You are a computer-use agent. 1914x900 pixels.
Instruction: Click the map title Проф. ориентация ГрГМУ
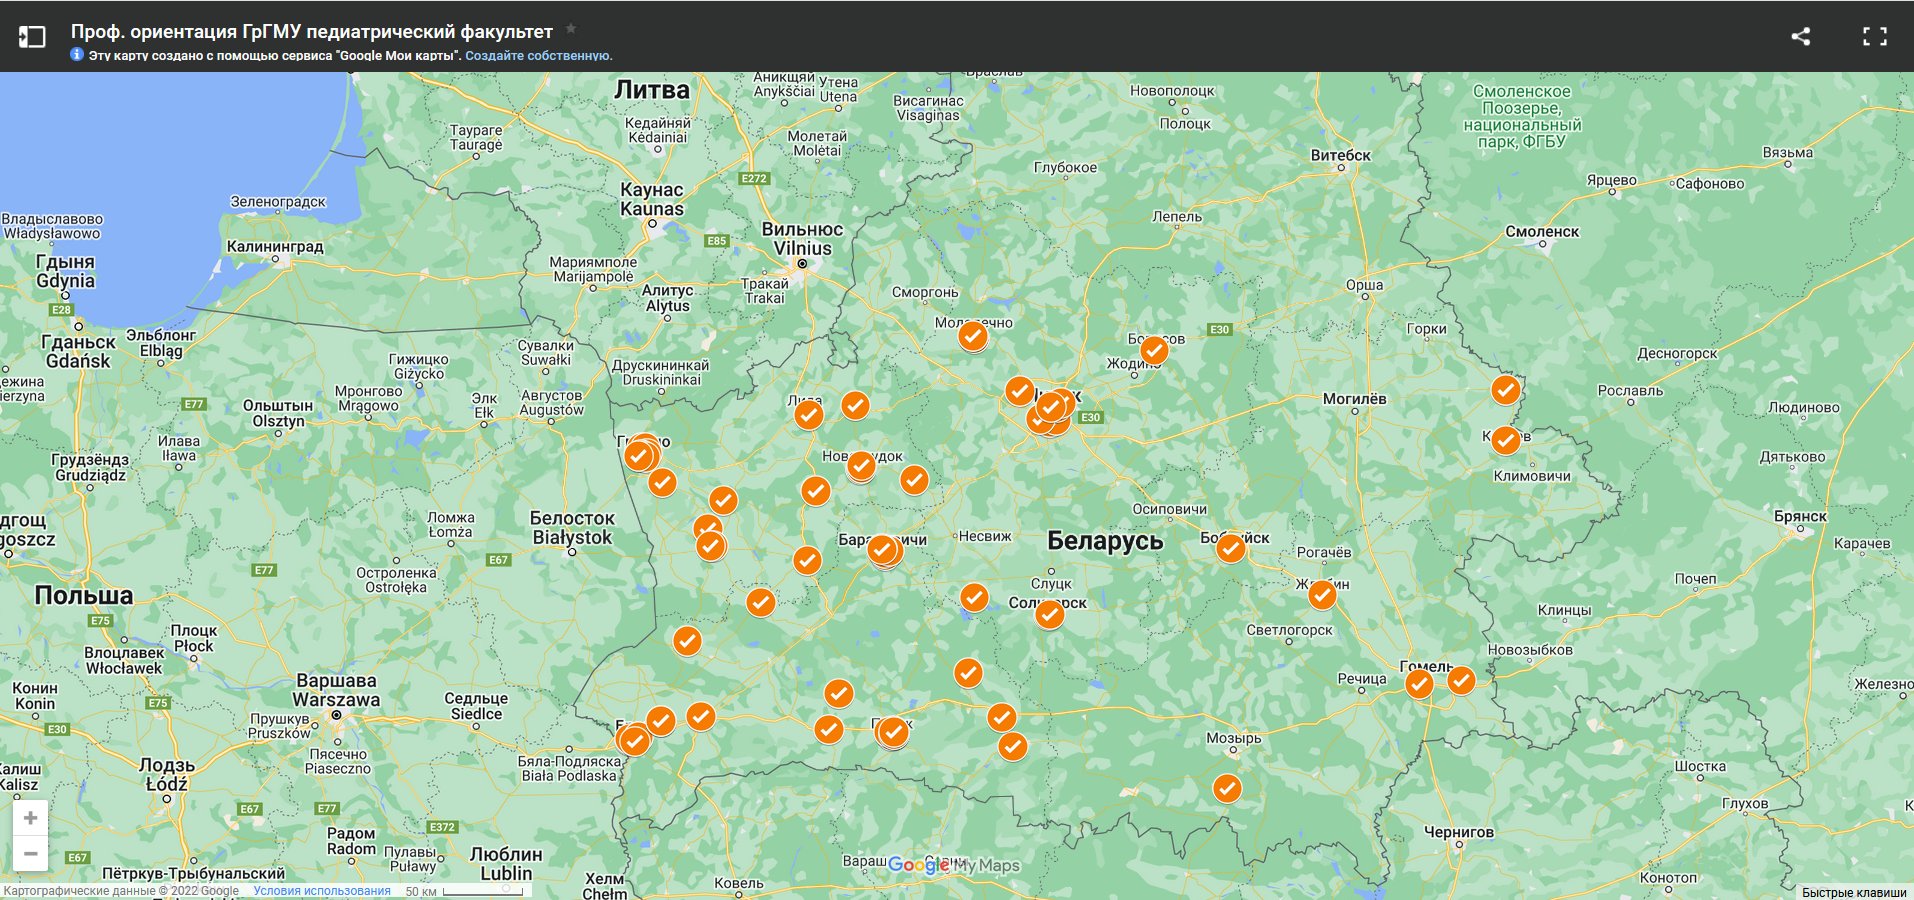(x=311, y=32)
